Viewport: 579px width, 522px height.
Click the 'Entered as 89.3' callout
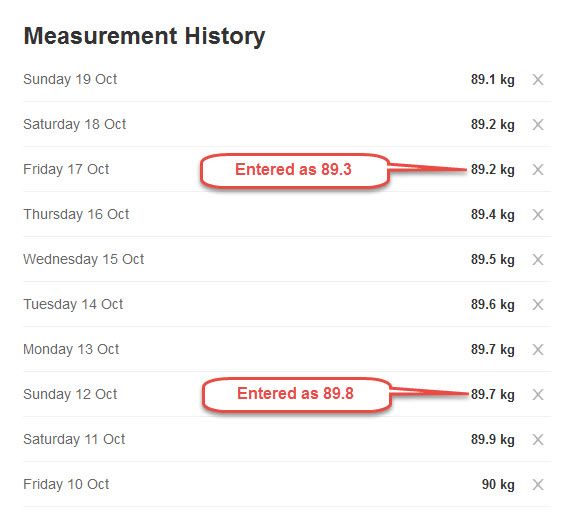pyautogui.click(x=294, y=170)
